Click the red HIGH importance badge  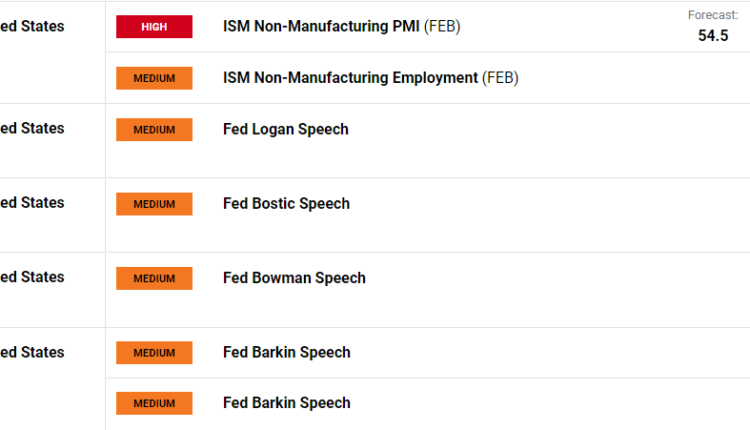pos(154,27)
